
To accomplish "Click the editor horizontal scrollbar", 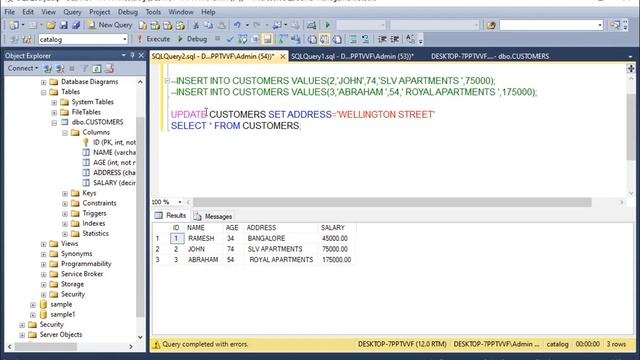I will point(392,202).
